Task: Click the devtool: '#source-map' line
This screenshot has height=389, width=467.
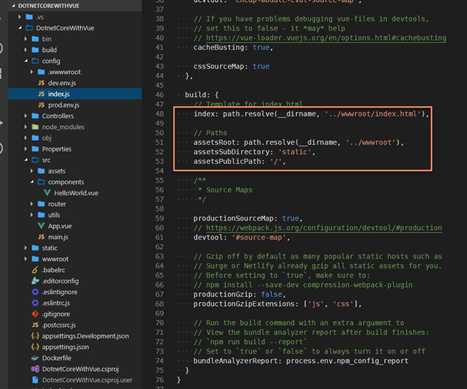Action: pos(241,237)
